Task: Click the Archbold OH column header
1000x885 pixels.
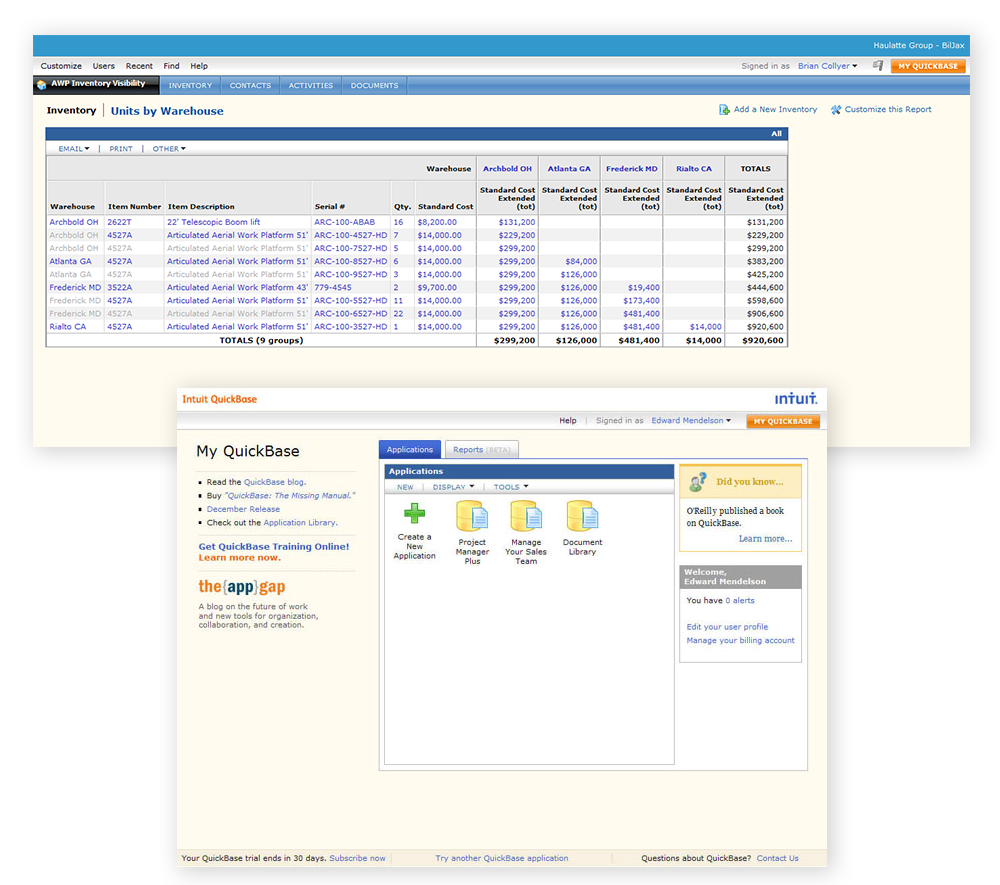Action: pos(507,169)
